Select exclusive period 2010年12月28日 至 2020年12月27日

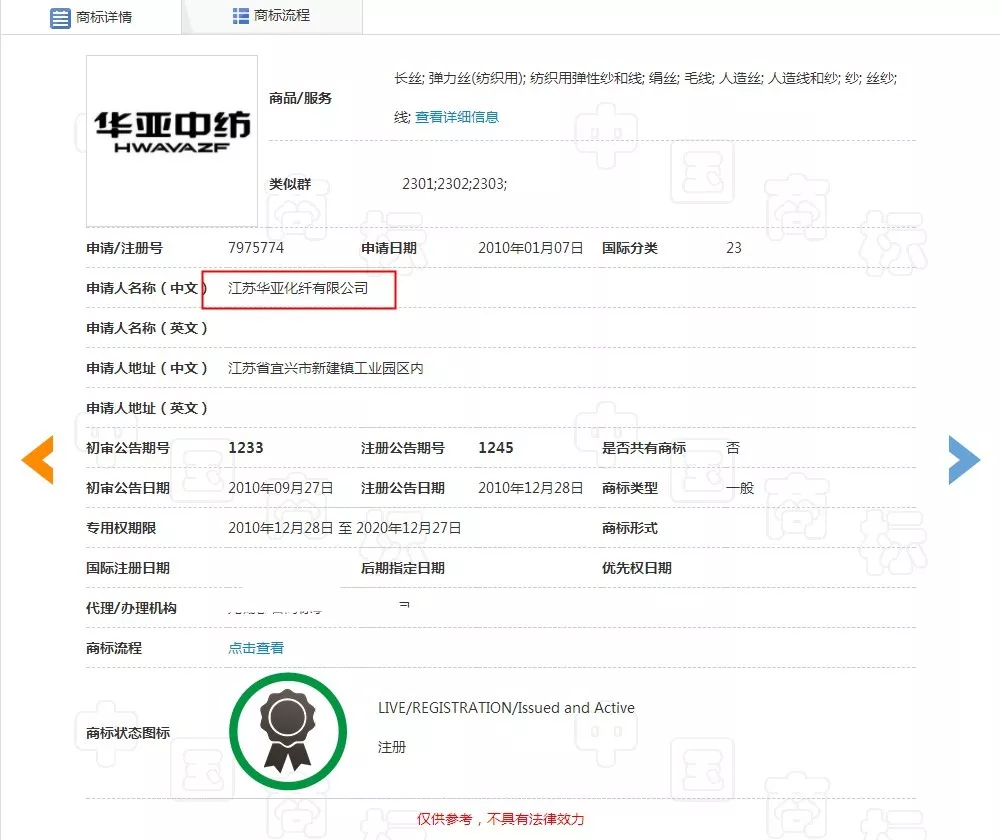(x=344, y=528)
